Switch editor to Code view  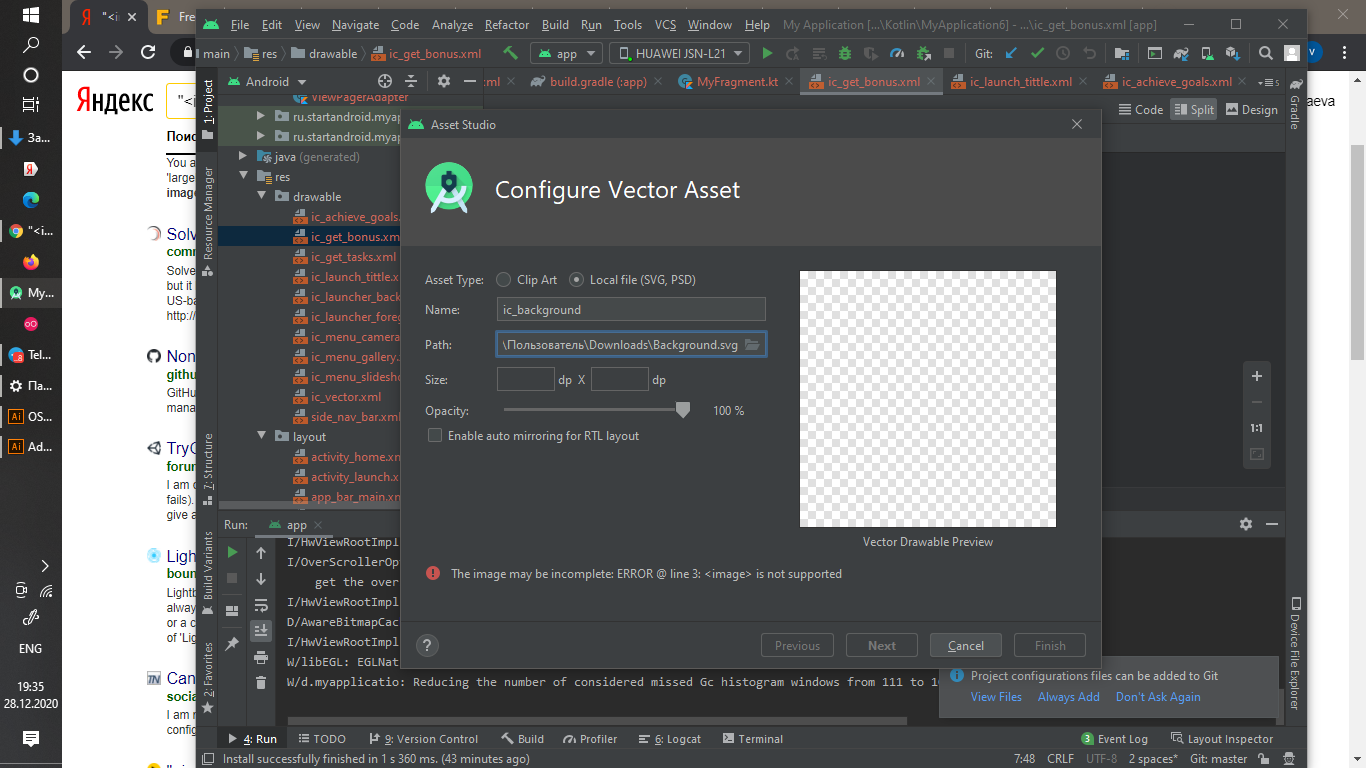pos(1141,110)
